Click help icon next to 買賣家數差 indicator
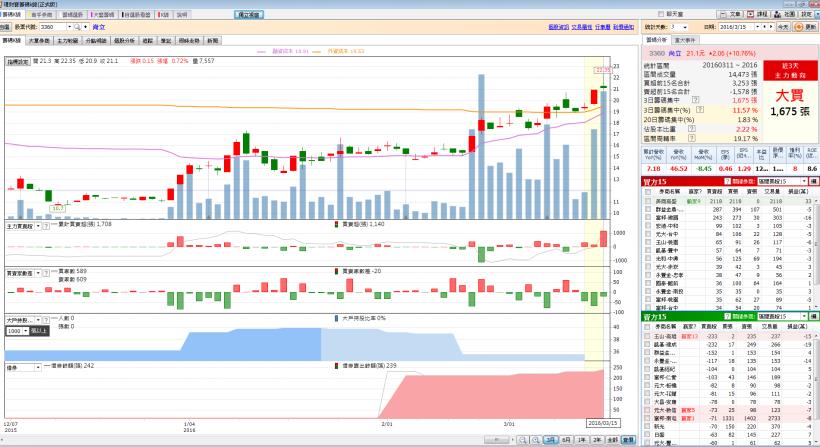 [x=45, y=273]
